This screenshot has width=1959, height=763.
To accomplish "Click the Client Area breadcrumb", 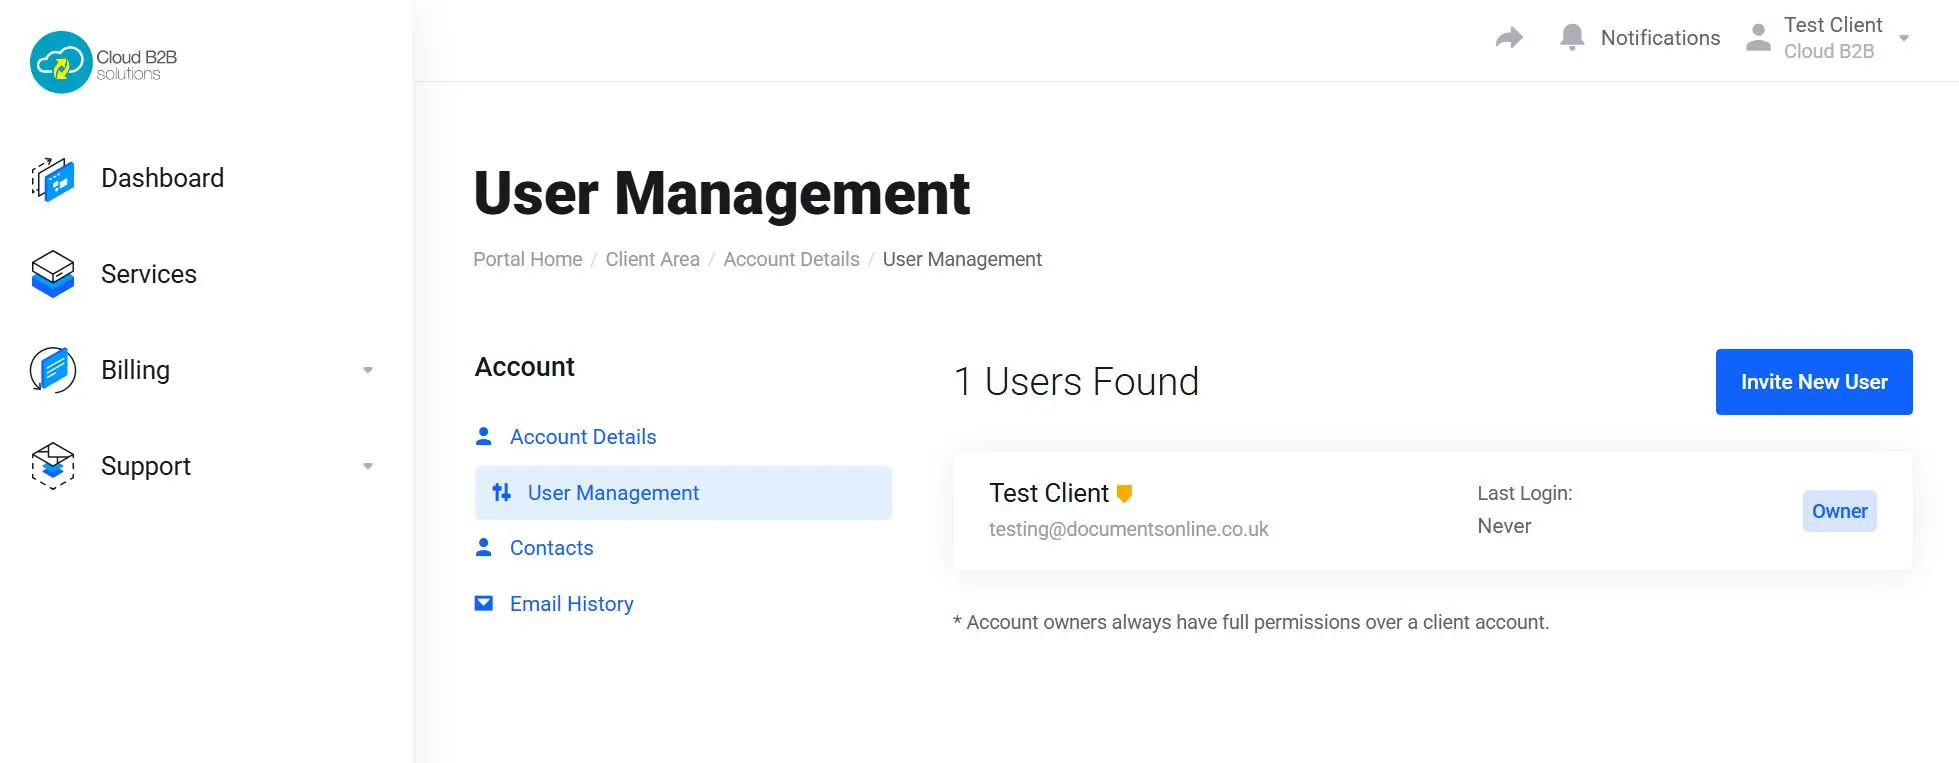I will [653, 259].
